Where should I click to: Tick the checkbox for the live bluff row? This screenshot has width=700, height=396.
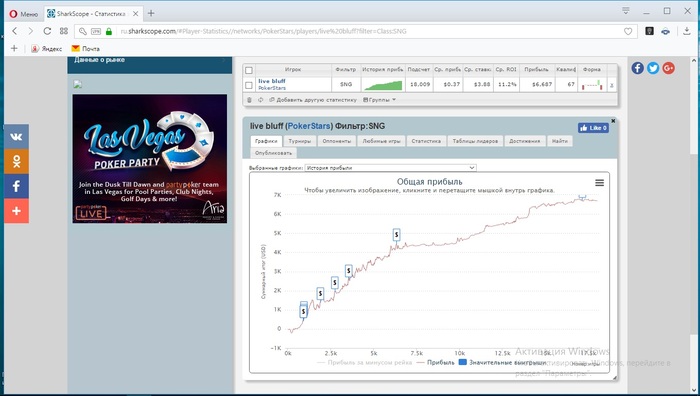point(249,85)
